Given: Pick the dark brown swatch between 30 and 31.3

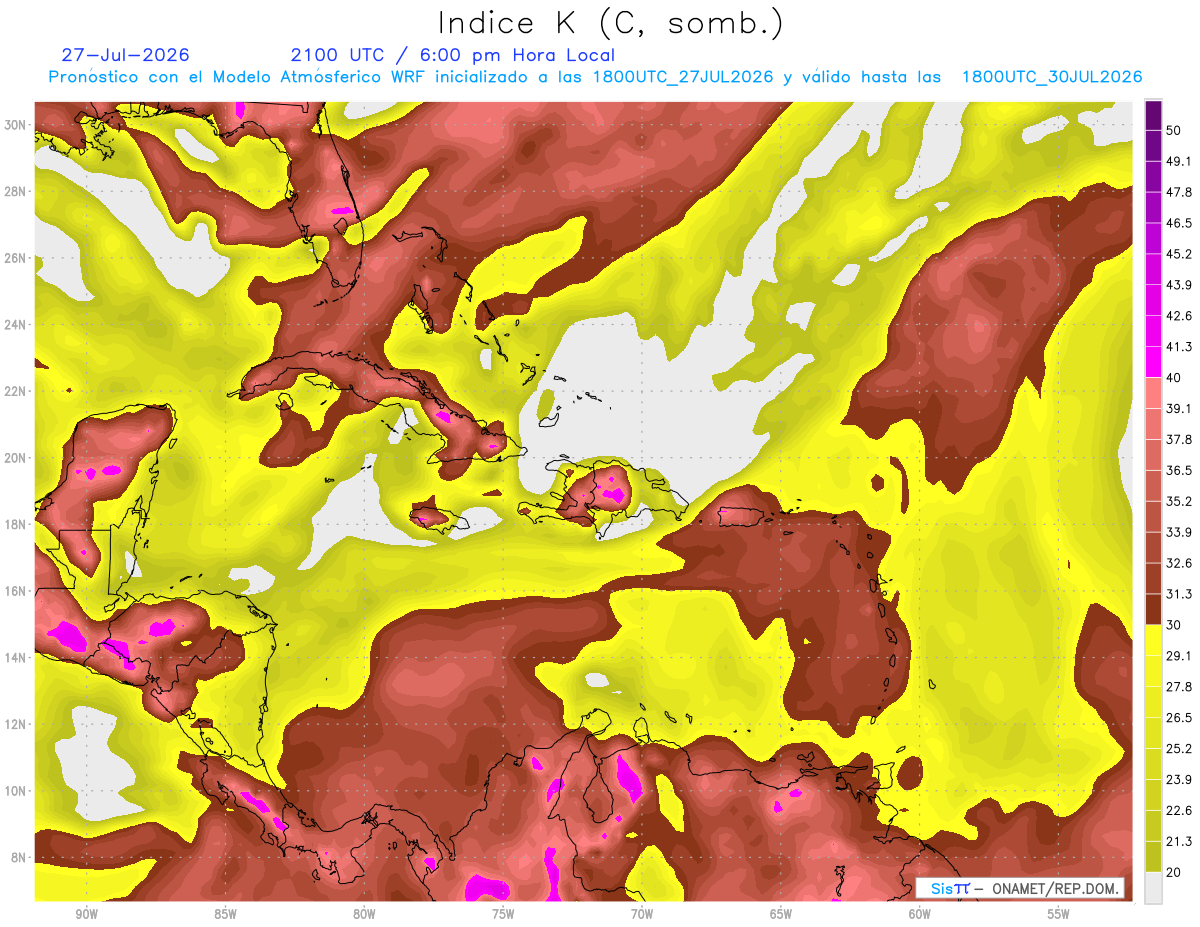Looking at the screenshot, I should point(1153,609).
